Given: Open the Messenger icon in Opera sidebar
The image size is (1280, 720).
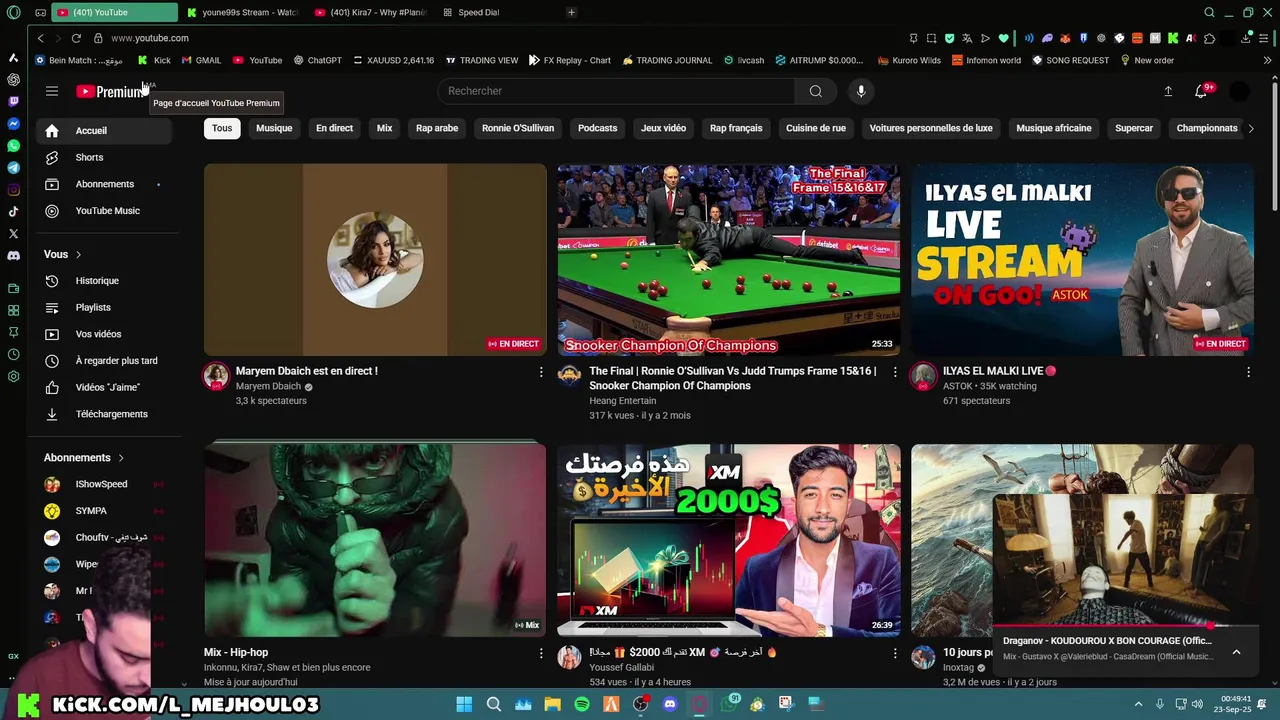Looking at the screenshot, I should 13,123.
